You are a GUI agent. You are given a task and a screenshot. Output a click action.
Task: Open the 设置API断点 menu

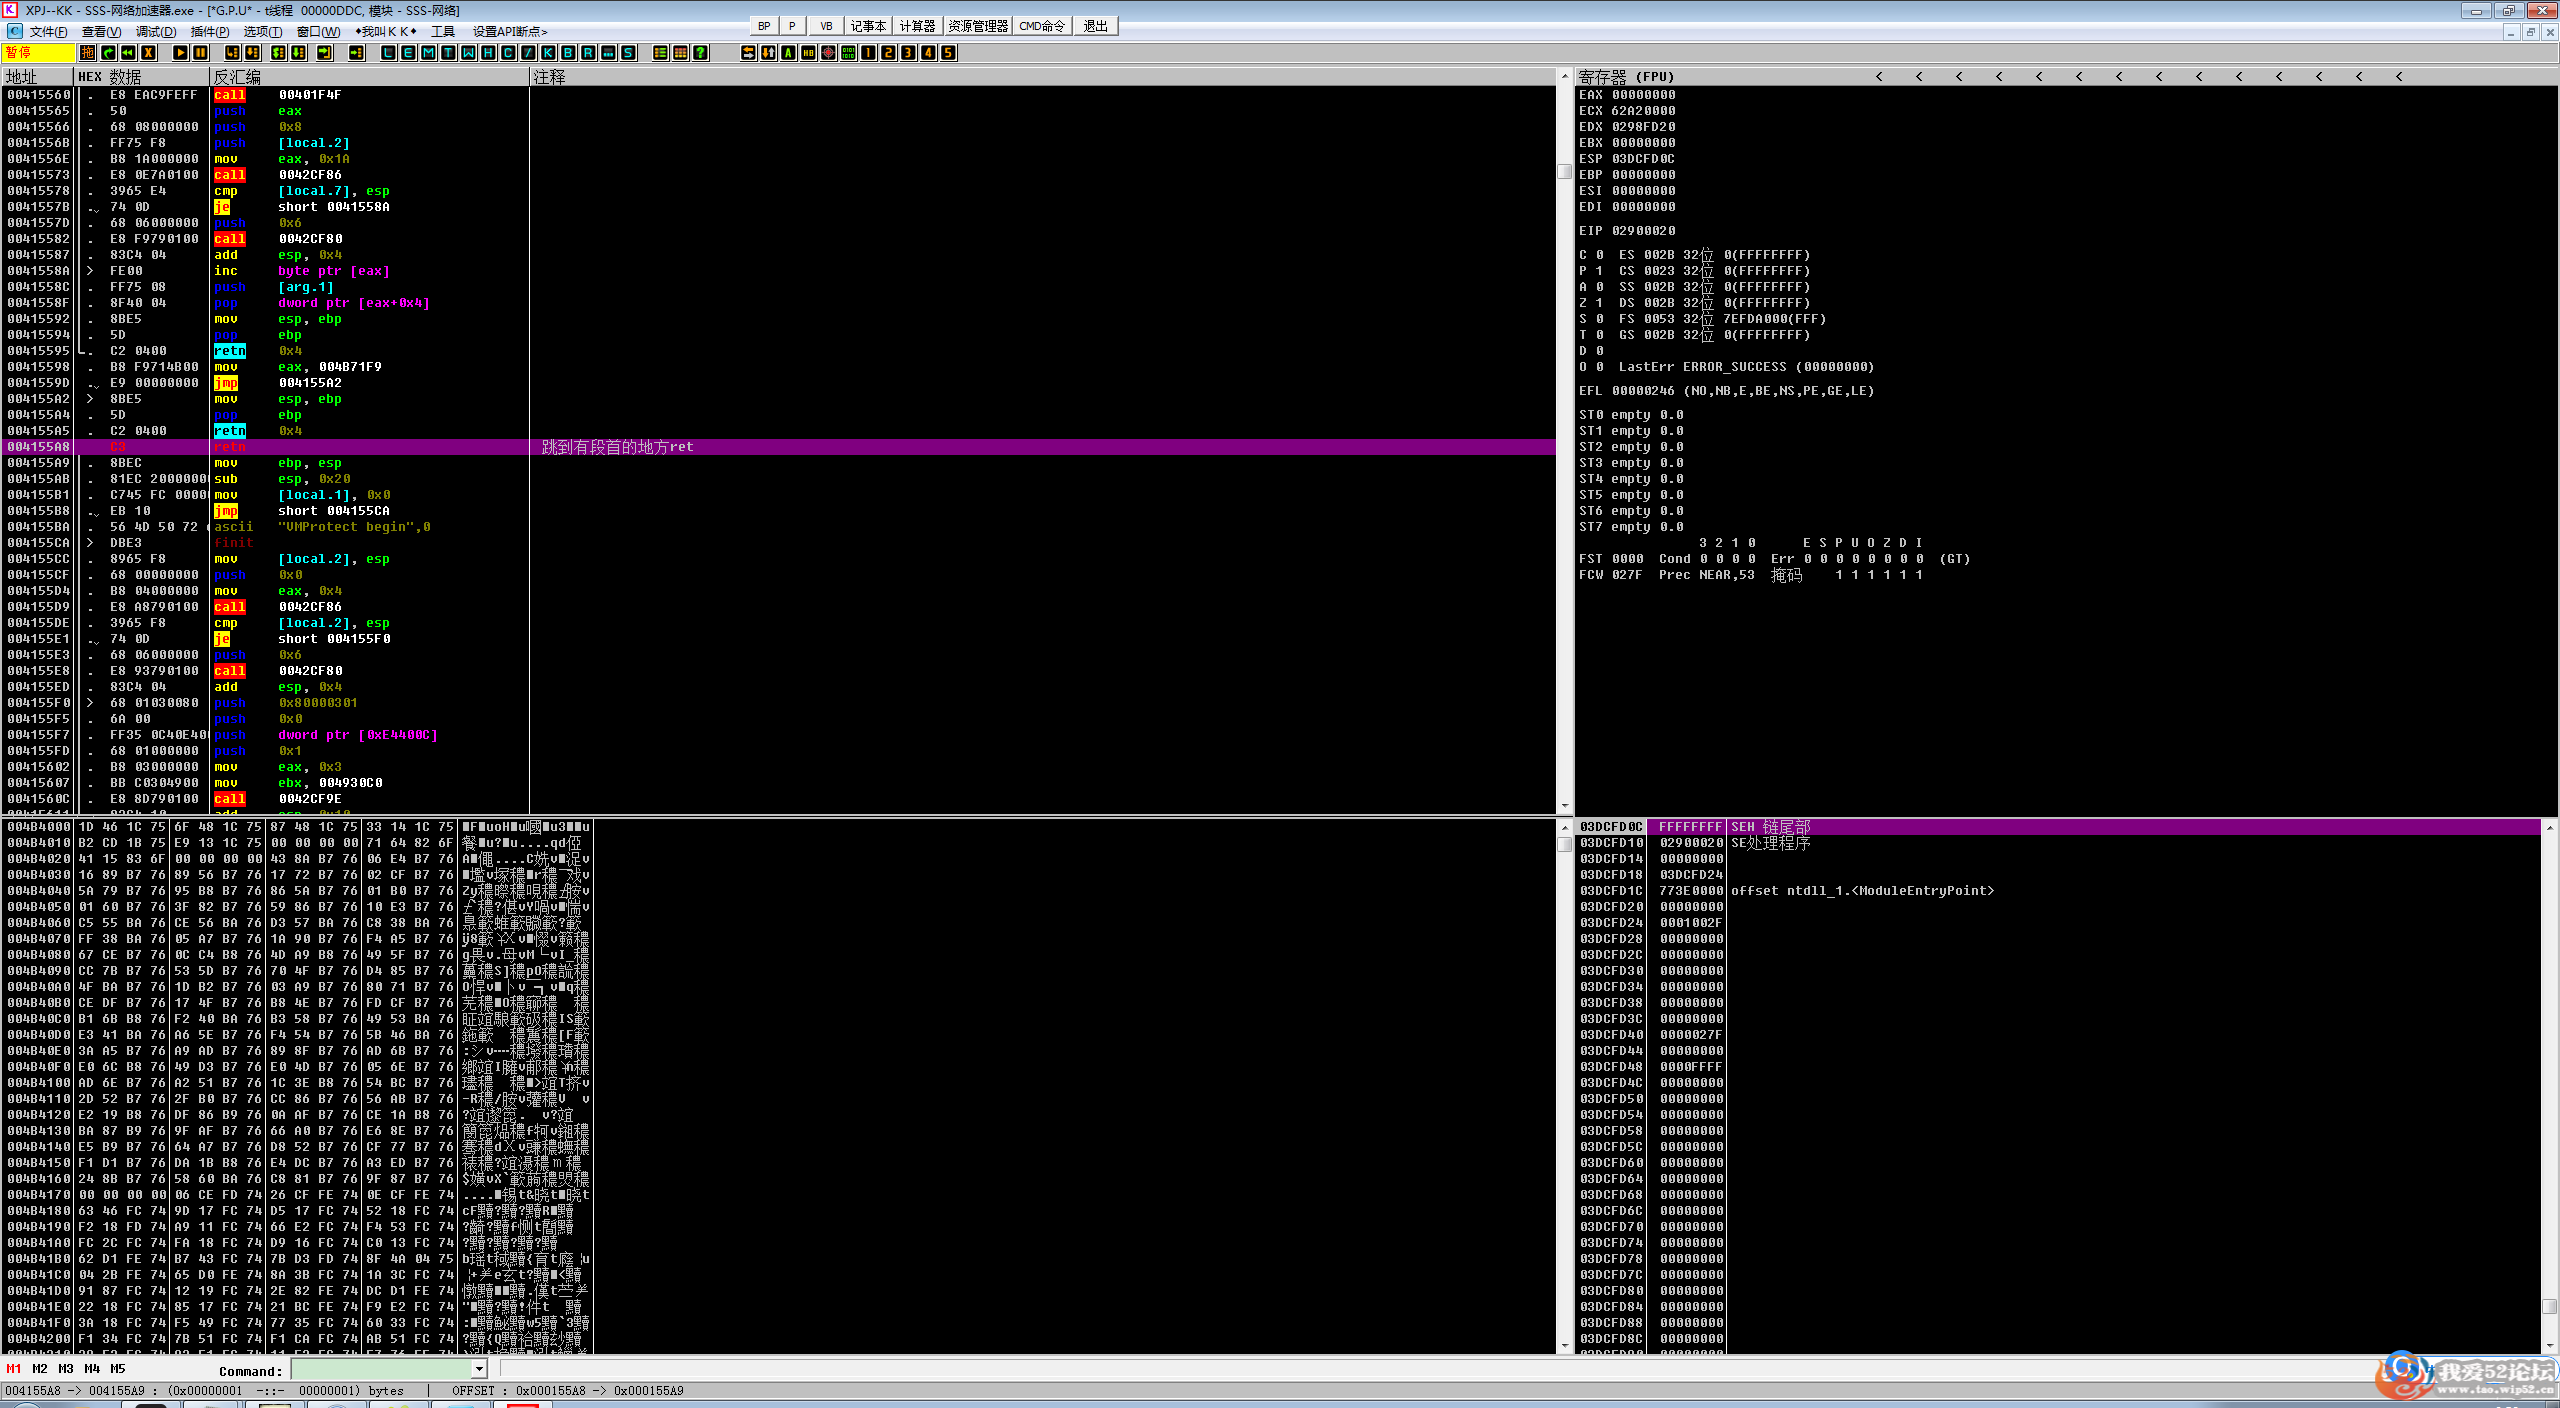click(x=510, y=32)
